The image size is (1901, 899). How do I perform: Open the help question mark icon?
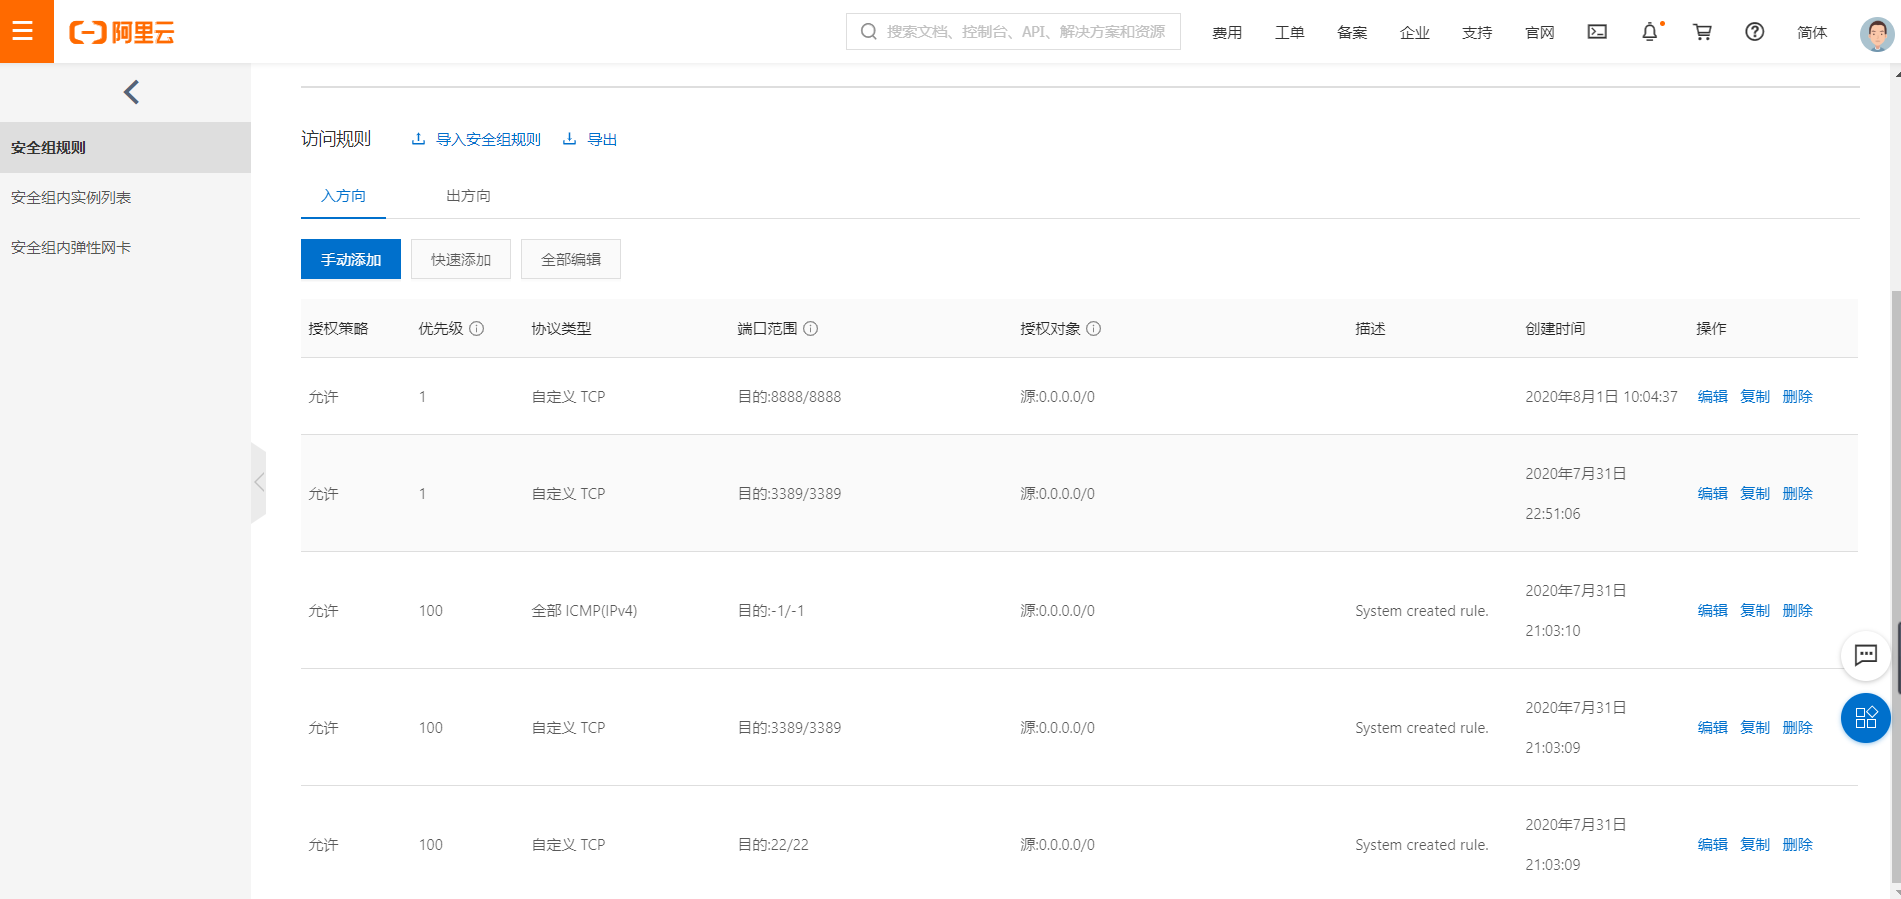pos(1754,32)
